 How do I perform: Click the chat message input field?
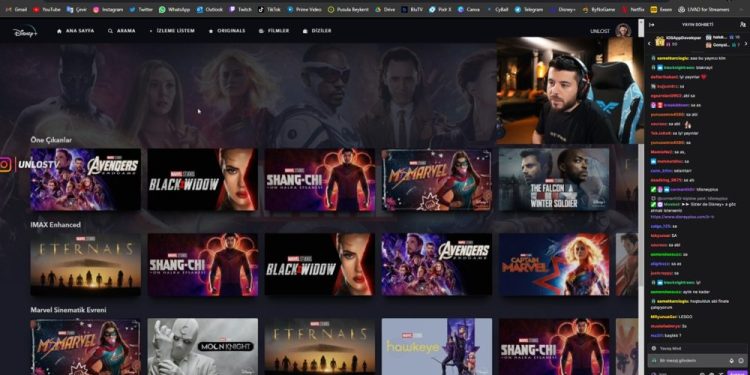(697, 360)
